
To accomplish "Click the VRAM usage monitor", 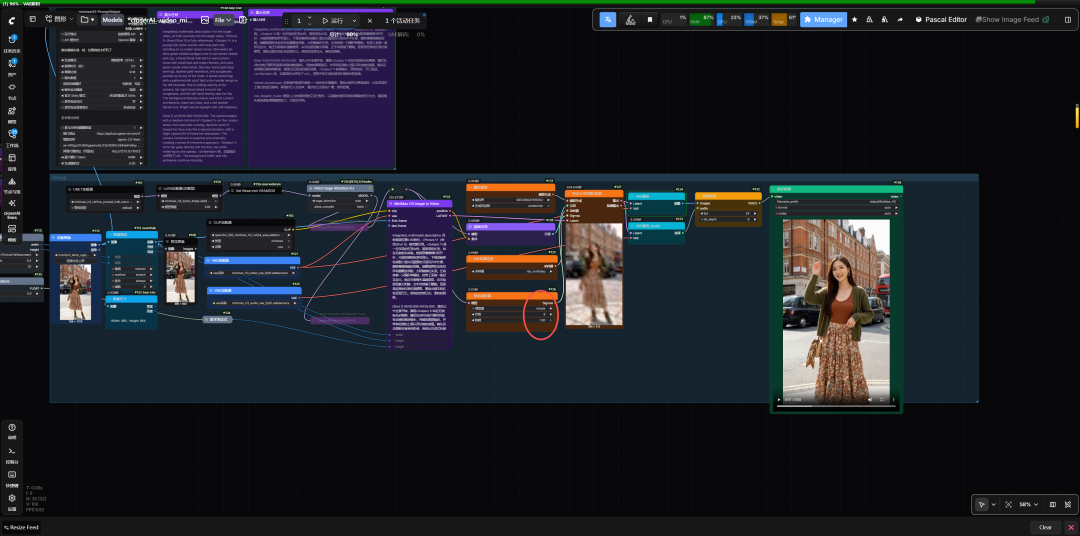I will 756,19.
